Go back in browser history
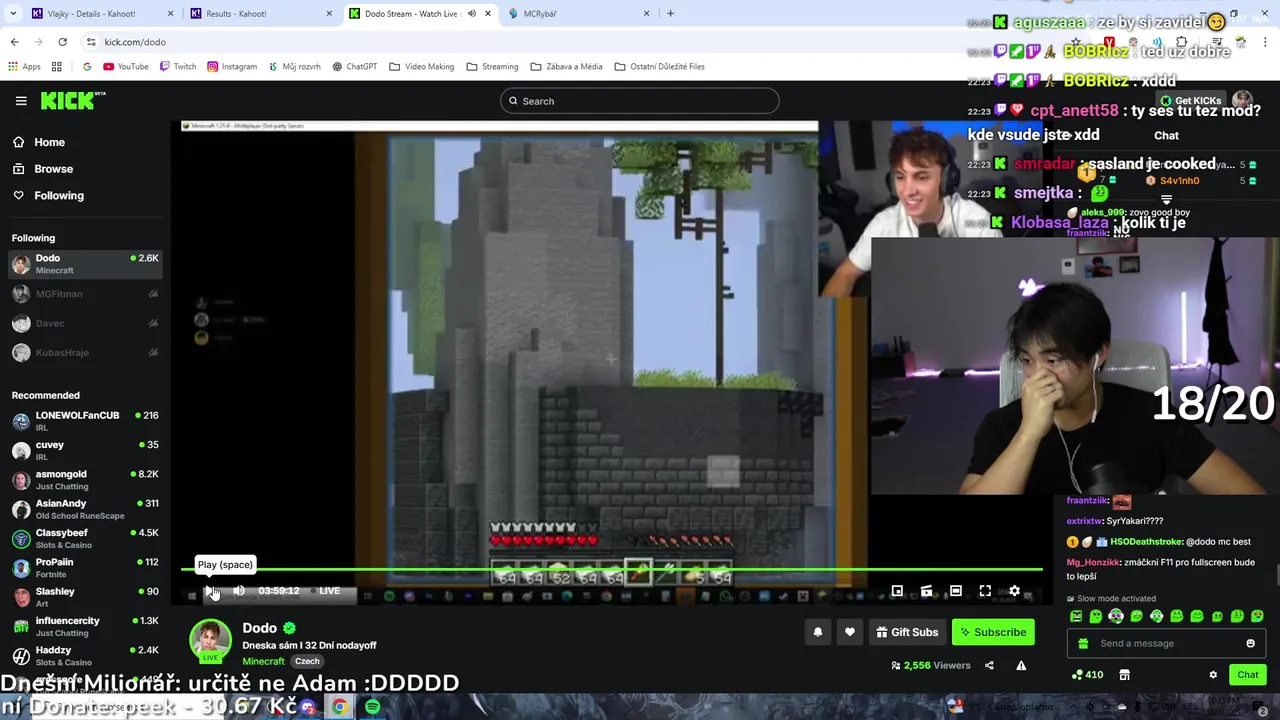 [x=14, y=42]
